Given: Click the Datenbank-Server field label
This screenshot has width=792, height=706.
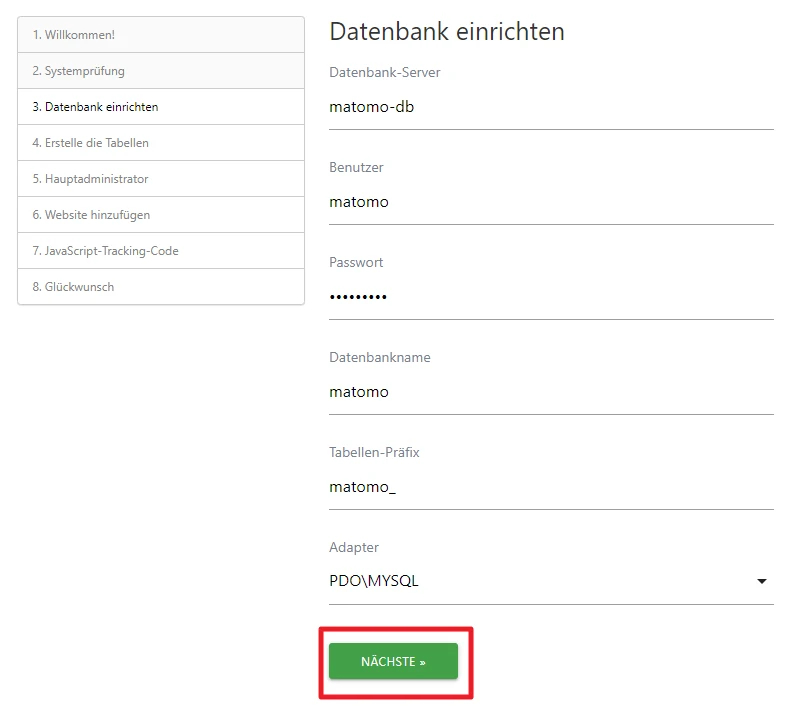Looking at the screenshot, I should pyautogui.click(x=384, y=72).
